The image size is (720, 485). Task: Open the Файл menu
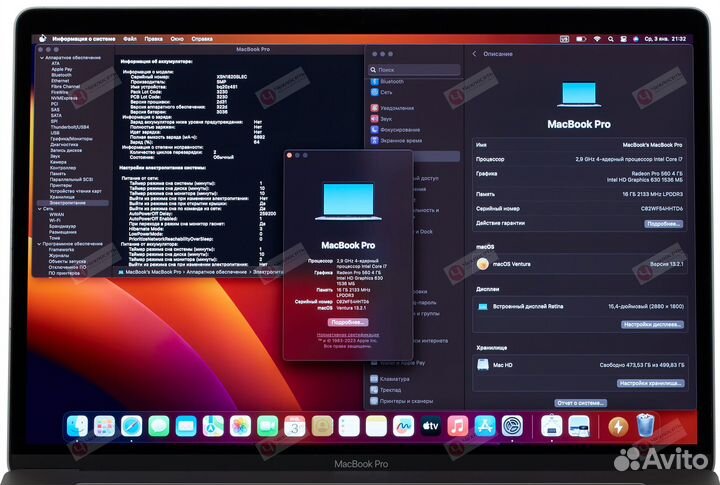coord(130,39)
